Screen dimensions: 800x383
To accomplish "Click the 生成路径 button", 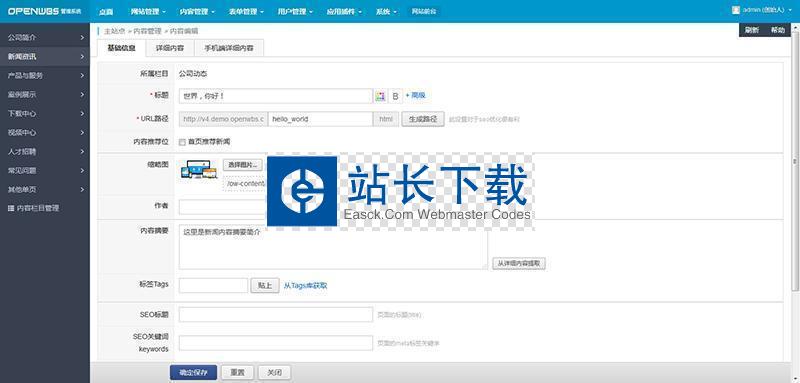I will pos(423,119).
